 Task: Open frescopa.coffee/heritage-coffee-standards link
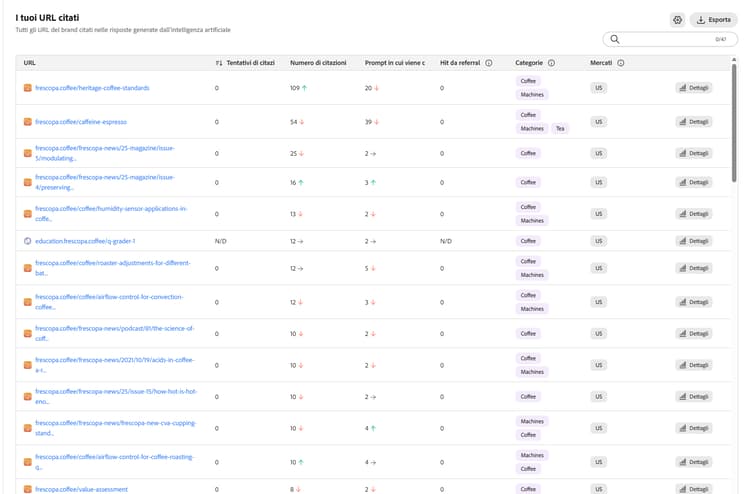point(92,88)
